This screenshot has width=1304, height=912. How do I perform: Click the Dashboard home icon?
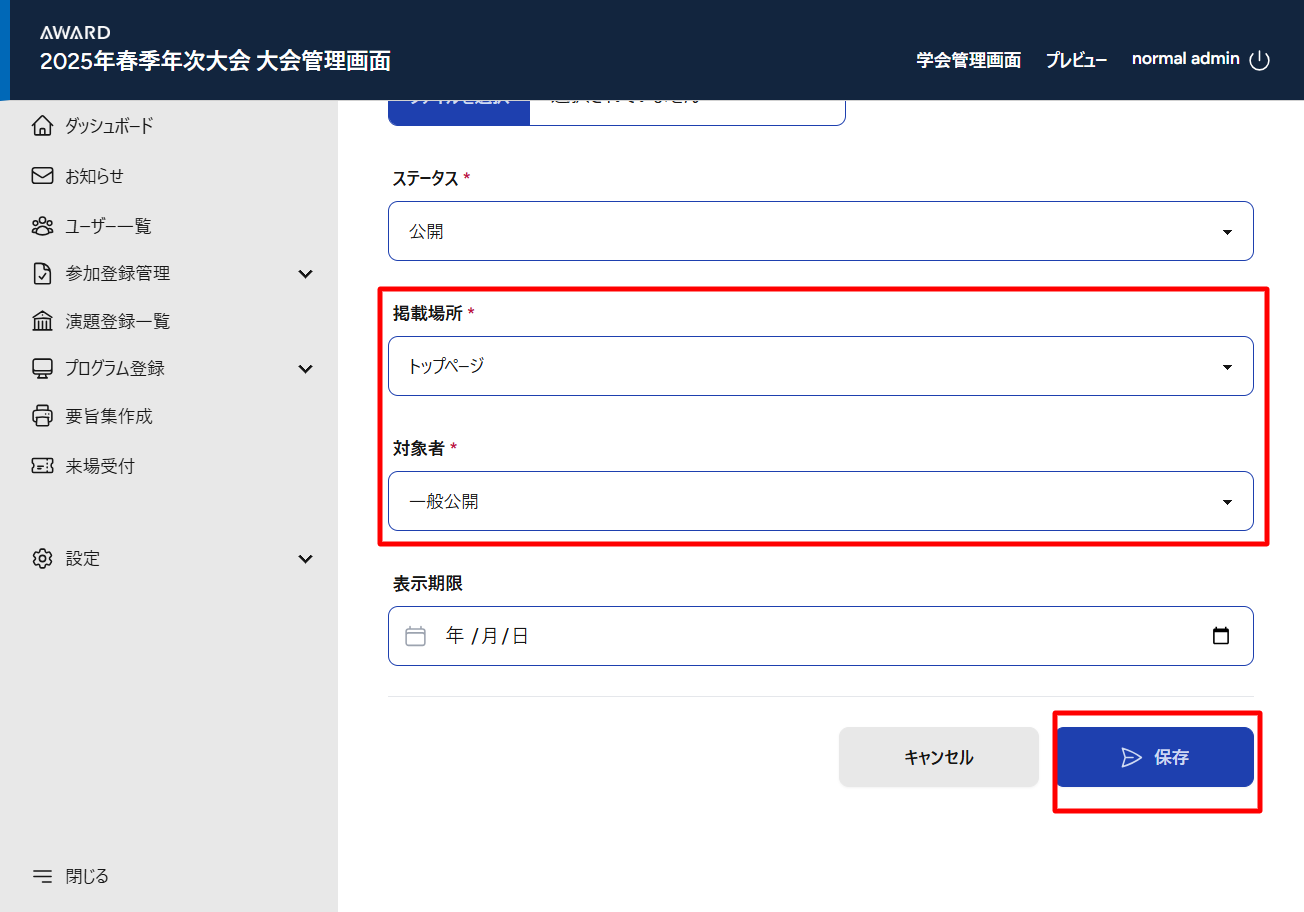tap(42, 126)
